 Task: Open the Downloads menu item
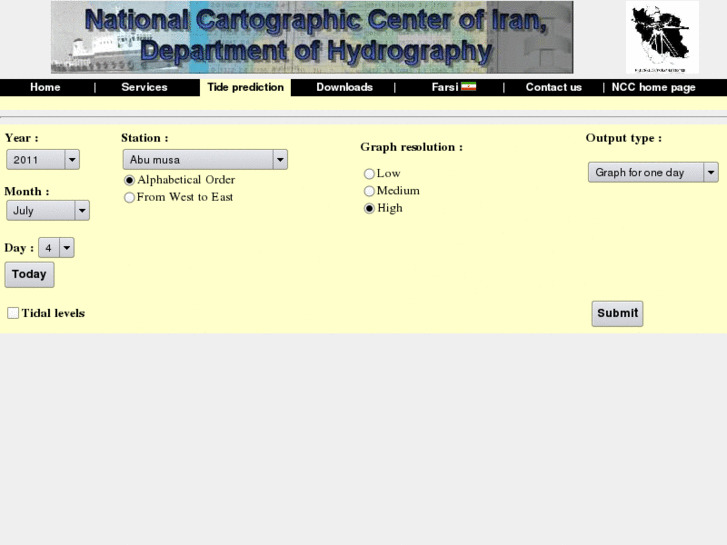coord(344,87)
